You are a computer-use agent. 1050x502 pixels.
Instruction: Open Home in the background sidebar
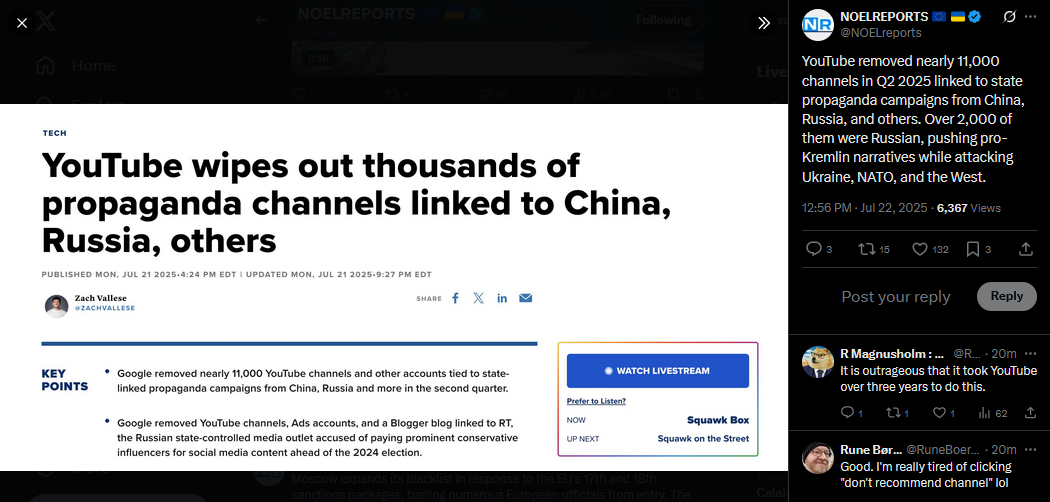pyautogui.click(x=76, y=66)
